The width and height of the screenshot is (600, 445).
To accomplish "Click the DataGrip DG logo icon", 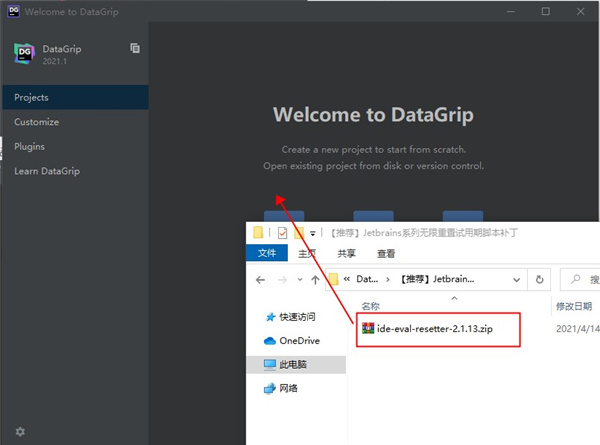I will 25,54.
